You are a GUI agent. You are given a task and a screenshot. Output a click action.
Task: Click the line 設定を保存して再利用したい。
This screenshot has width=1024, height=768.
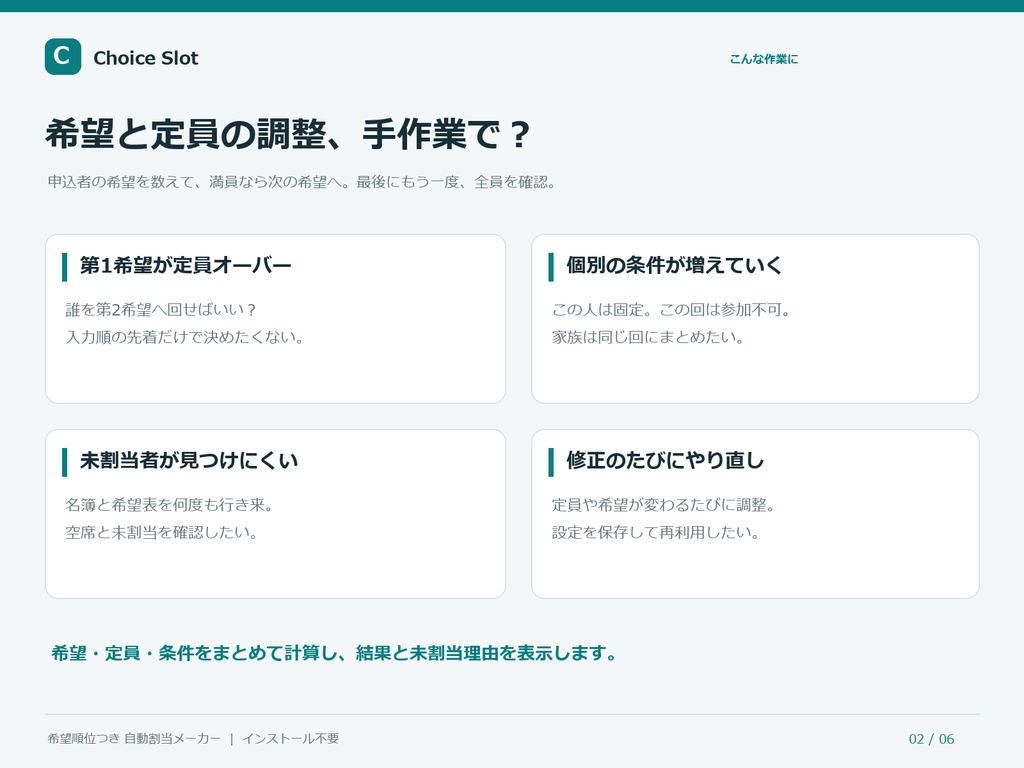pos(656,532)
